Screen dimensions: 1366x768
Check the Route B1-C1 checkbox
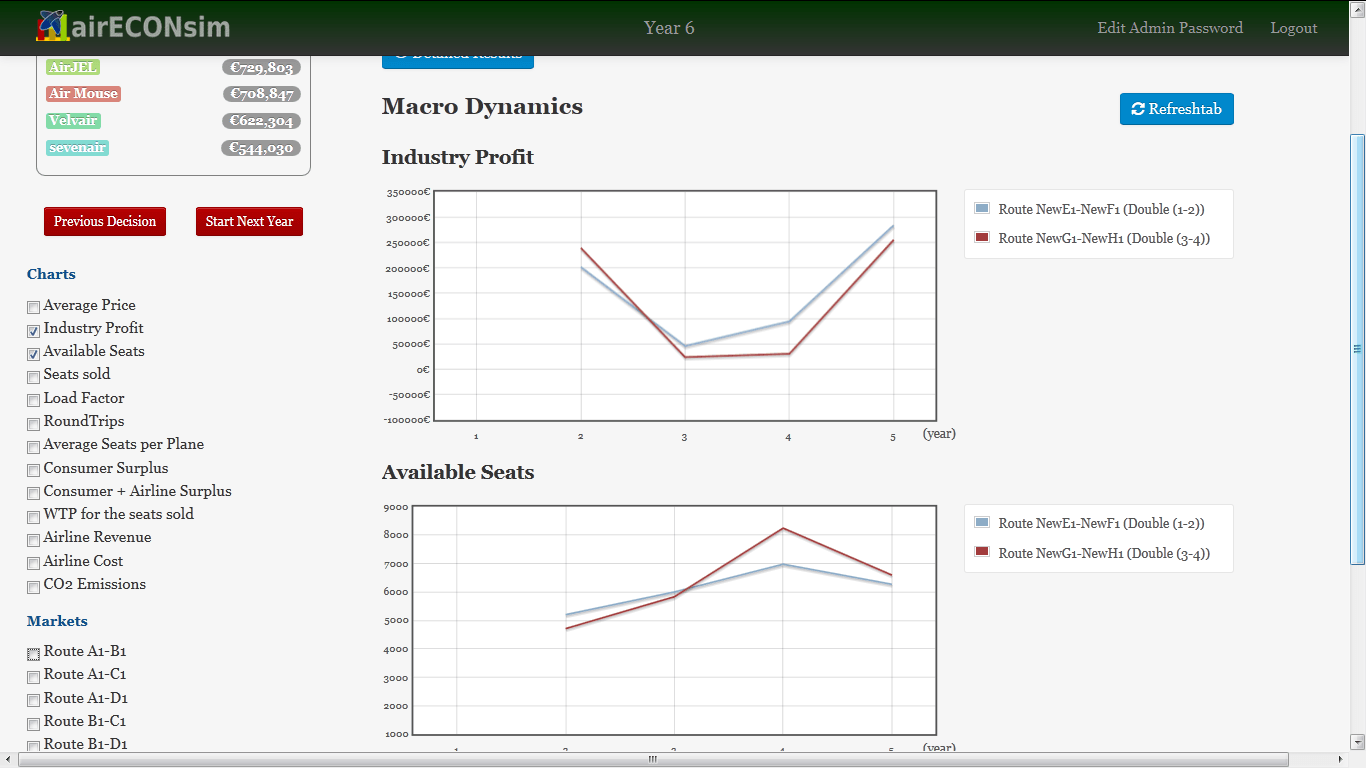[x=33, y=723]
